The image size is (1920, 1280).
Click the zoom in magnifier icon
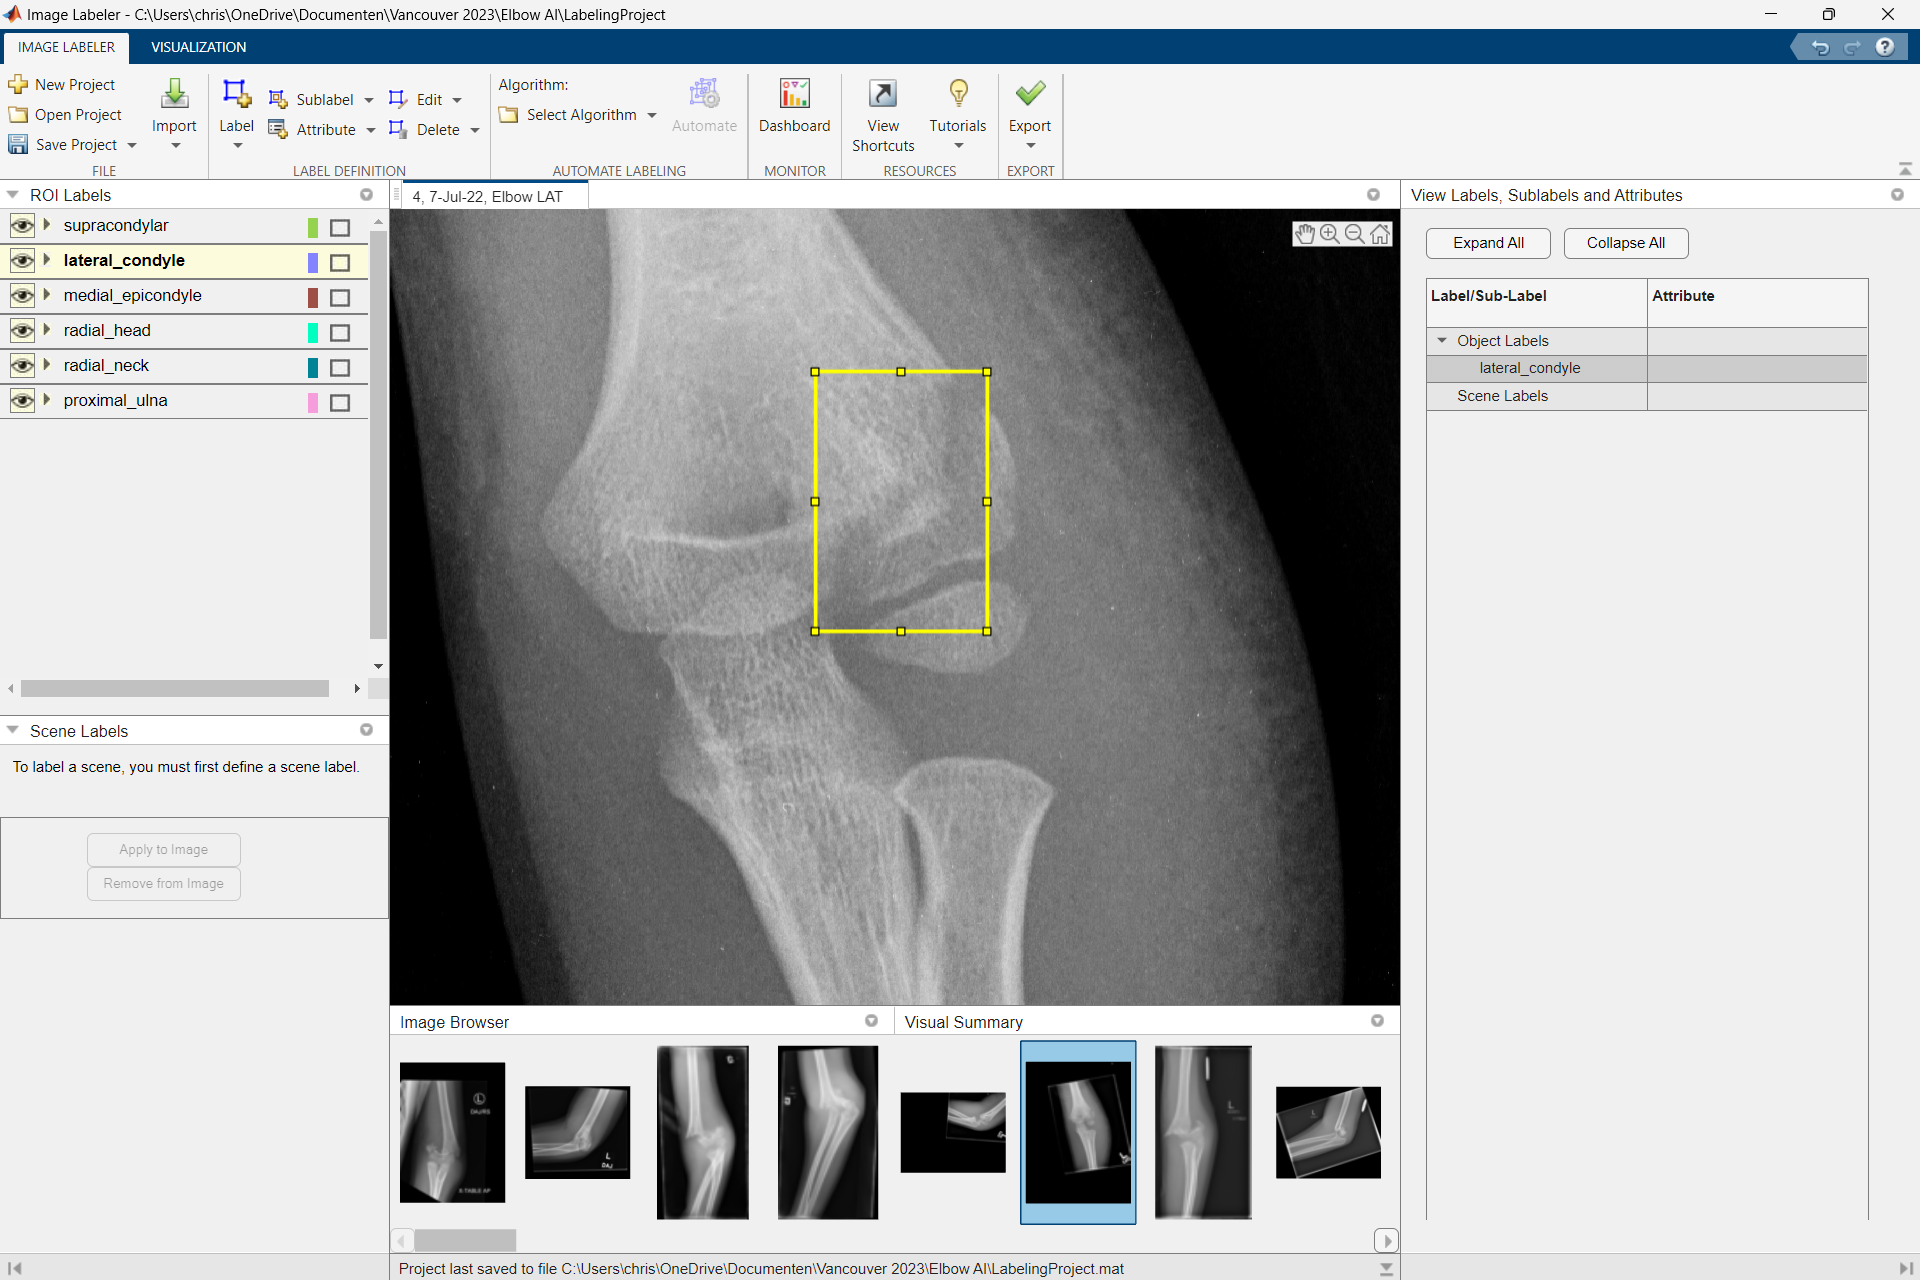click(x=1330, y=234)
